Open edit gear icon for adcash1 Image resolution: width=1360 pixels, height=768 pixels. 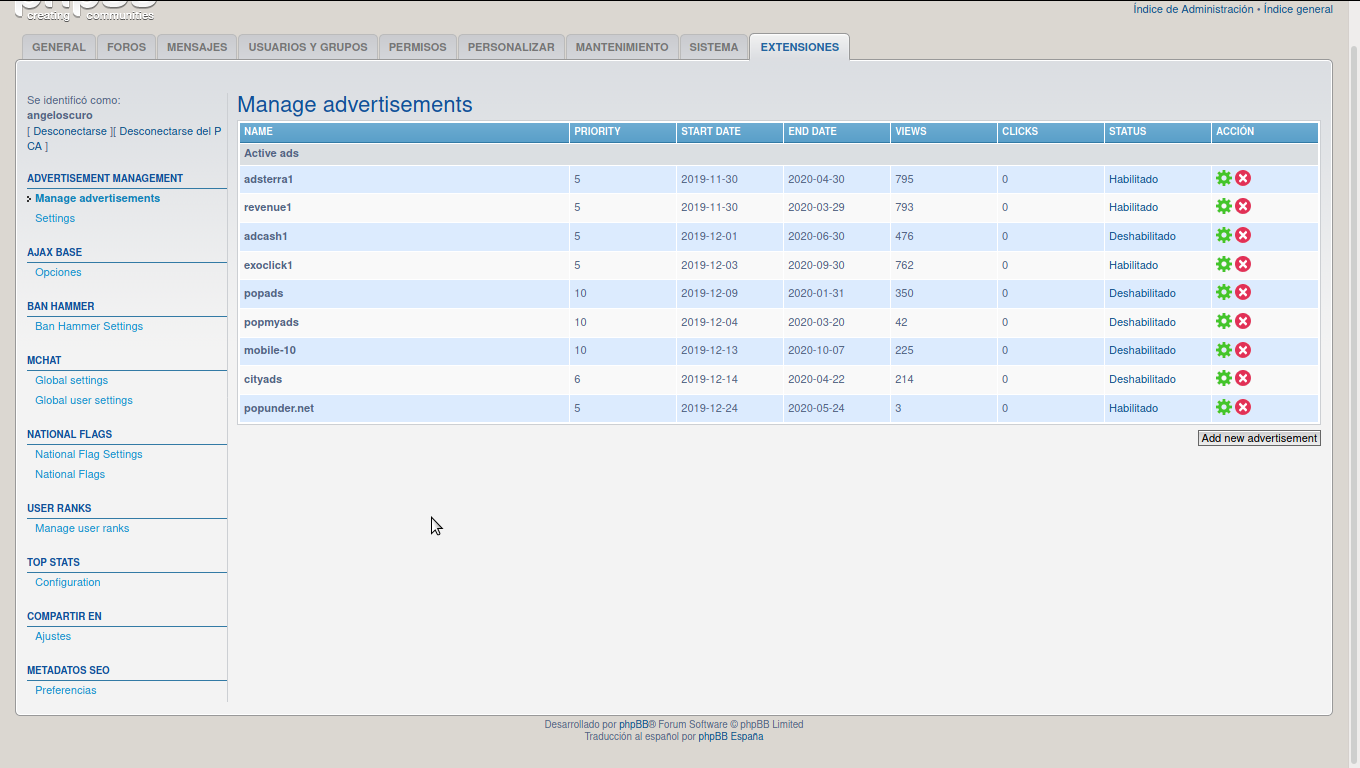click(x=1223, y=236)
